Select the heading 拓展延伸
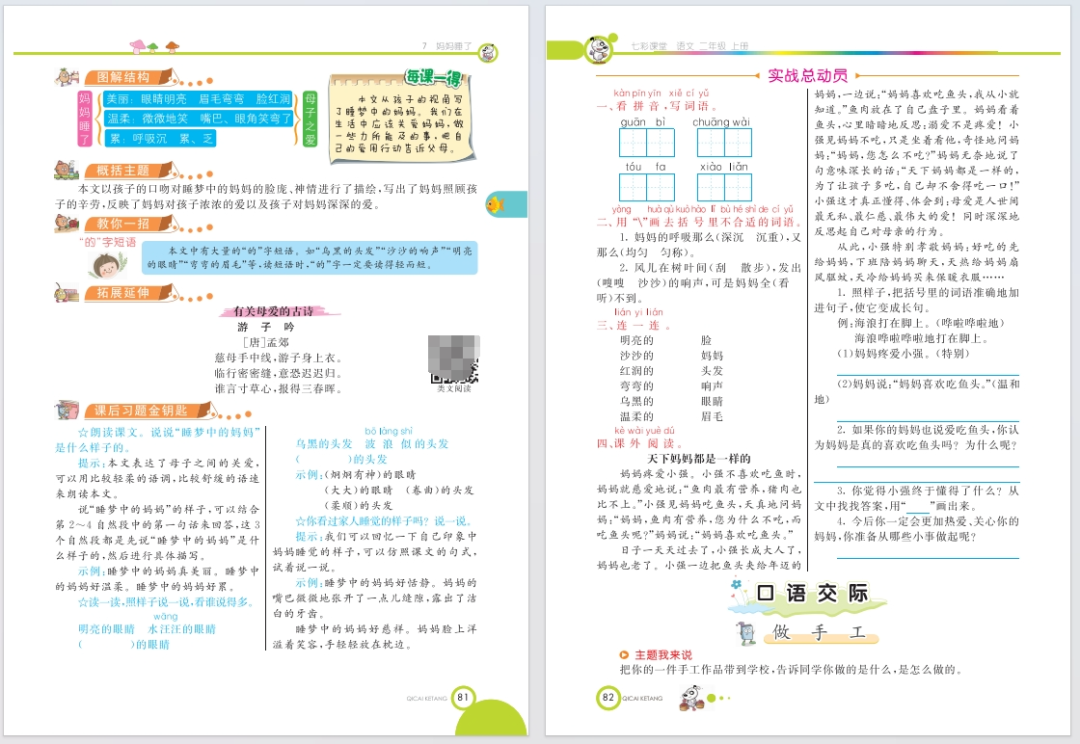The image size is (1080, 744). (123, 293)
